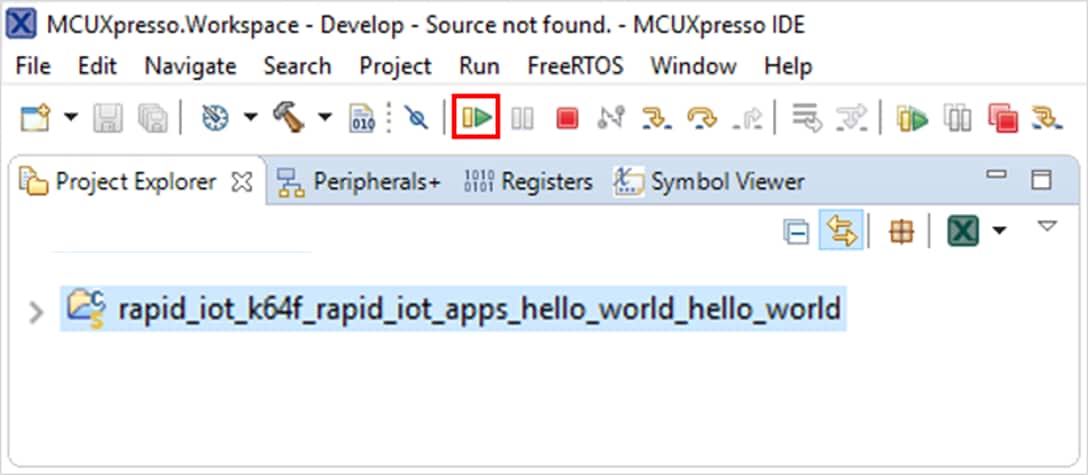Click the Suspend (pause) debug icon
1088x475 pixels.
tap(522, 119)
